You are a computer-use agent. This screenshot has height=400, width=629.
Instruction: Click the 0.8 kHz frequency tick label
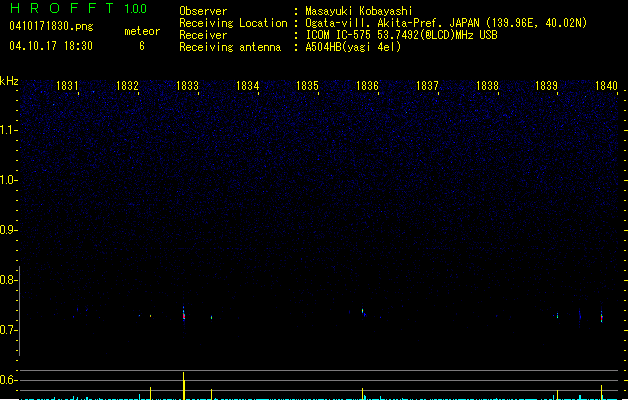coord(7,280)
